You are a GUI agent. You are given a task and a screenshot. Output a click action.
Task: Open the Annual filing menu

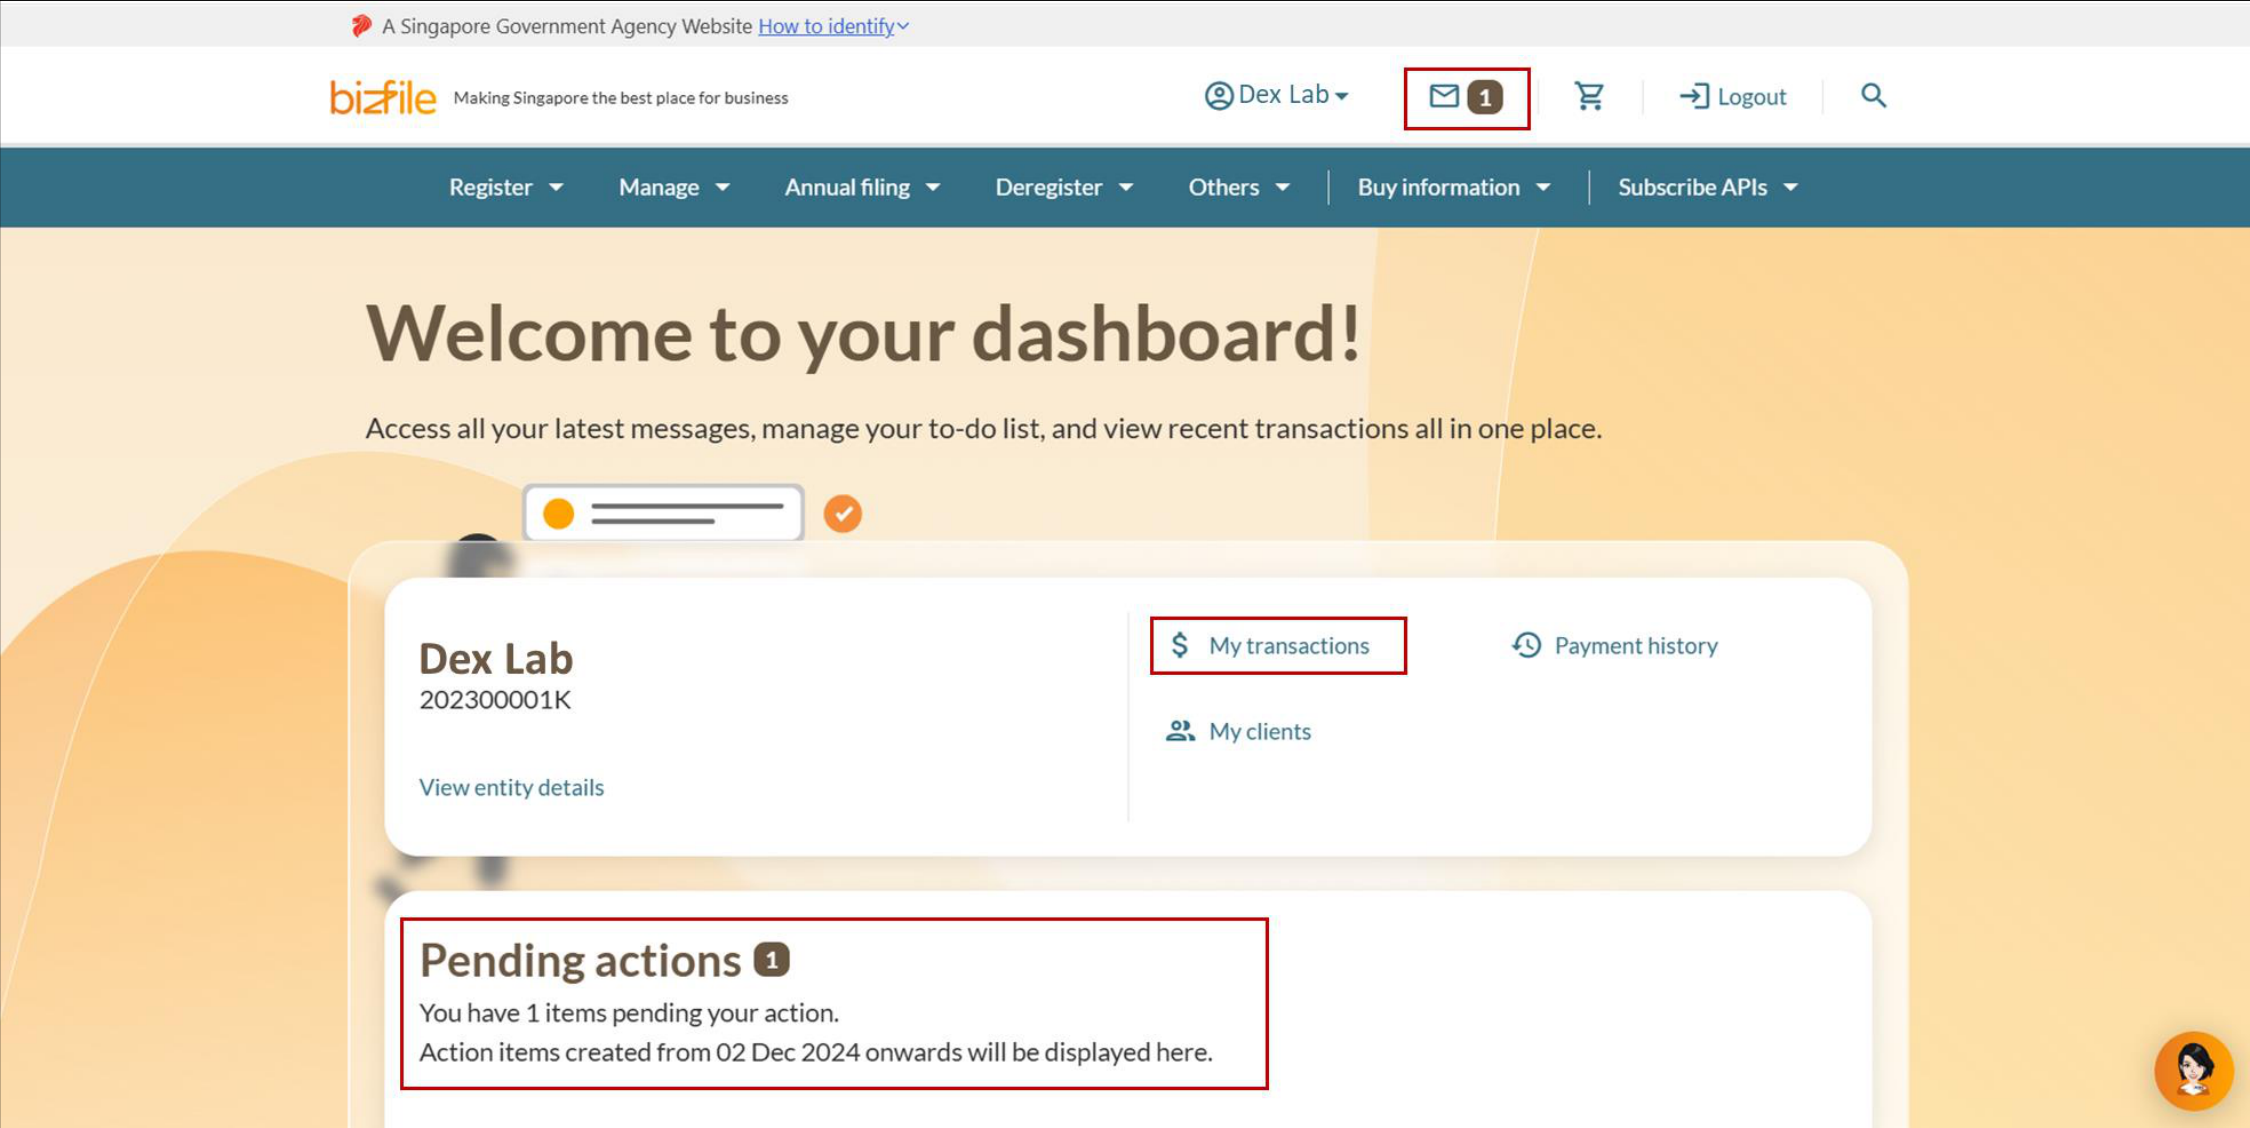click(862, 187)
